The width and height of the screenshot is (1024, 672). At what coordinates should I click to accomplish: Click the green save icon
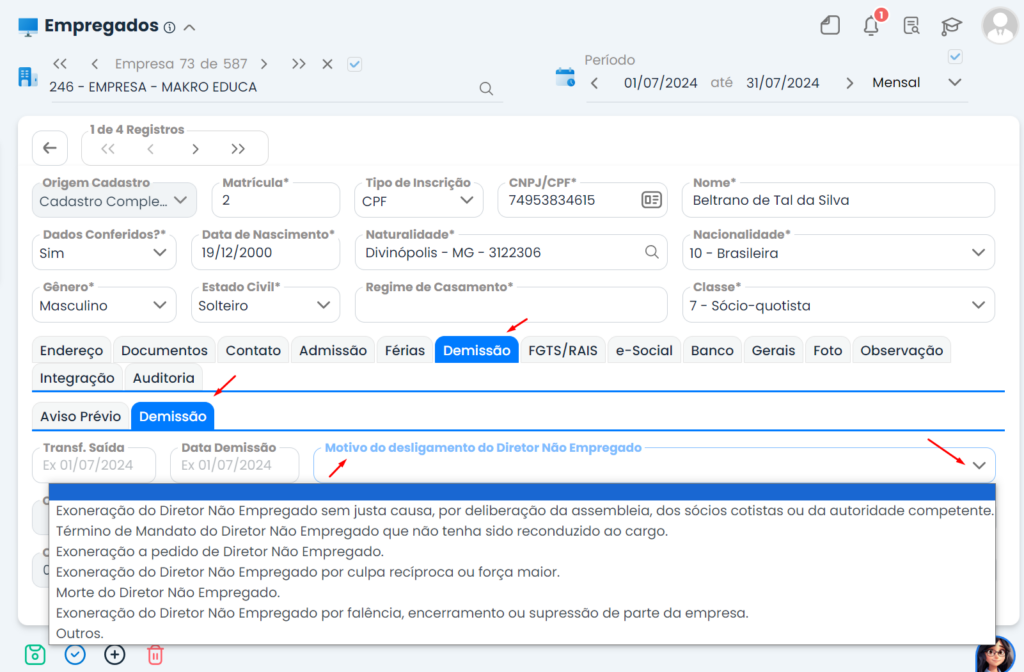[35, 654]
